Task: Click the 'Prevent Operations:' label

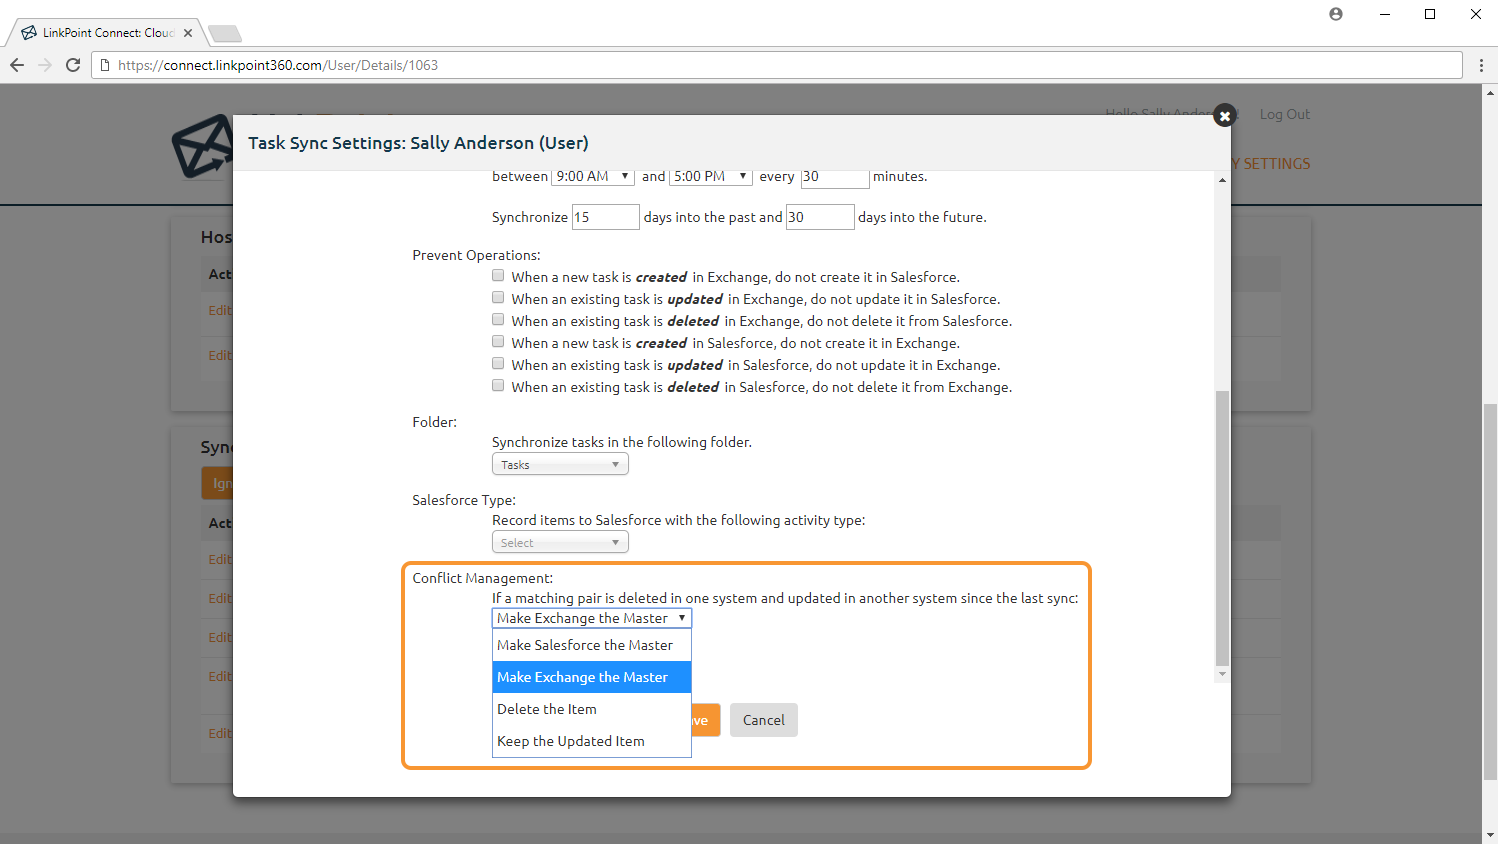Action: coord(476,255)
